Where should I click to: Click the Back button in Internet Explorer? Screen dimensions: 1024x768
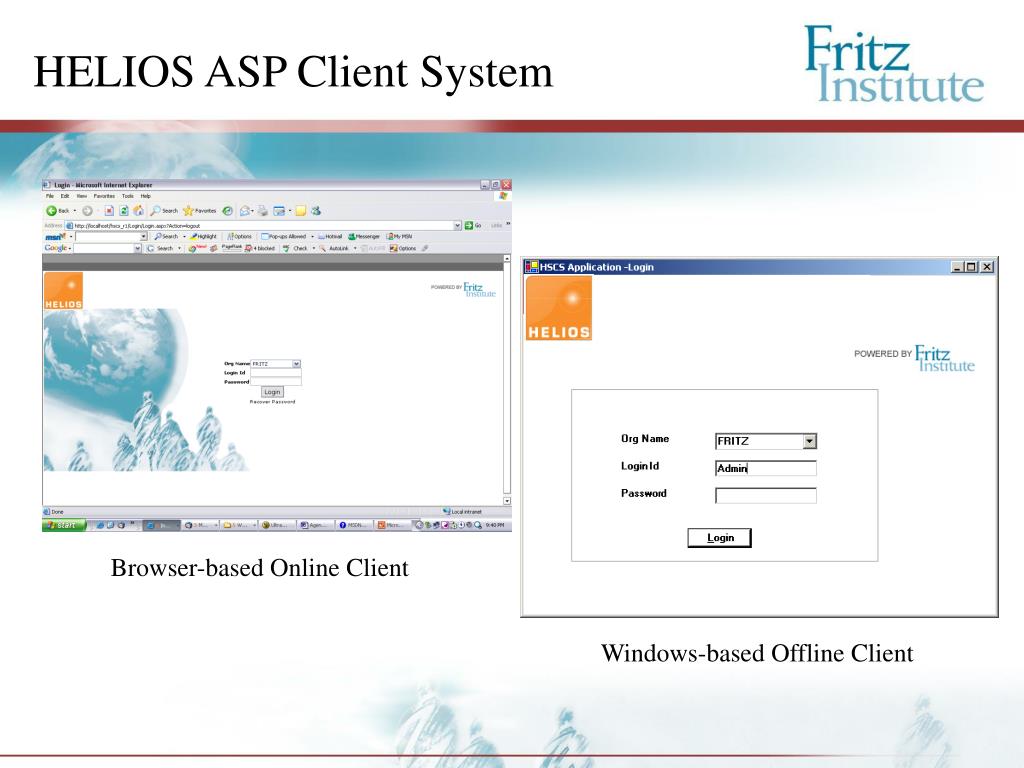(57, 211)
